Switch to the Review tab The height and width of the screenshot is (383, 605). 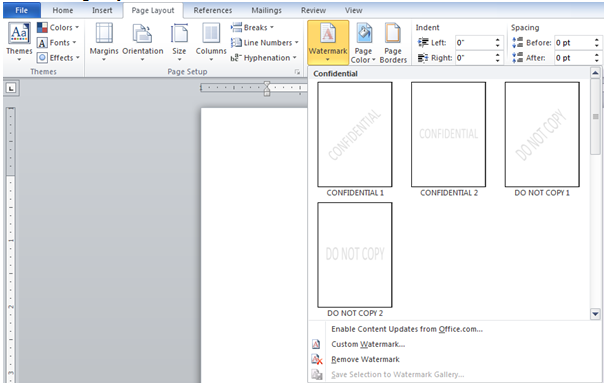click(x=313, y=10)
